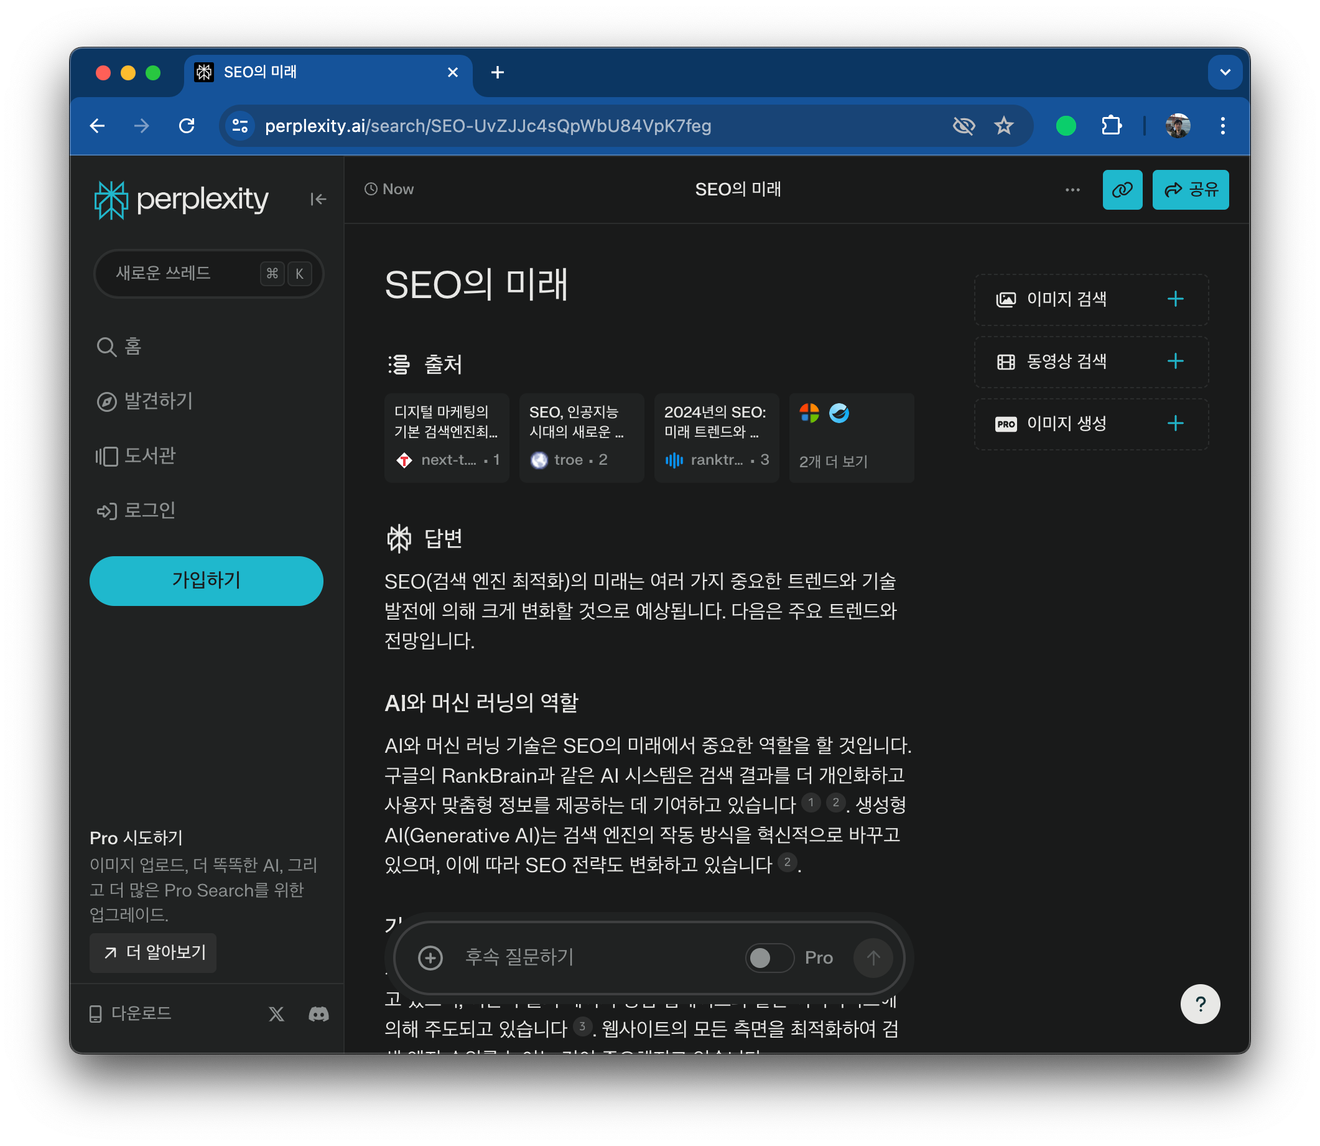Click the Now timestamp clock label

pyautogui.click(x=389, y=189)
